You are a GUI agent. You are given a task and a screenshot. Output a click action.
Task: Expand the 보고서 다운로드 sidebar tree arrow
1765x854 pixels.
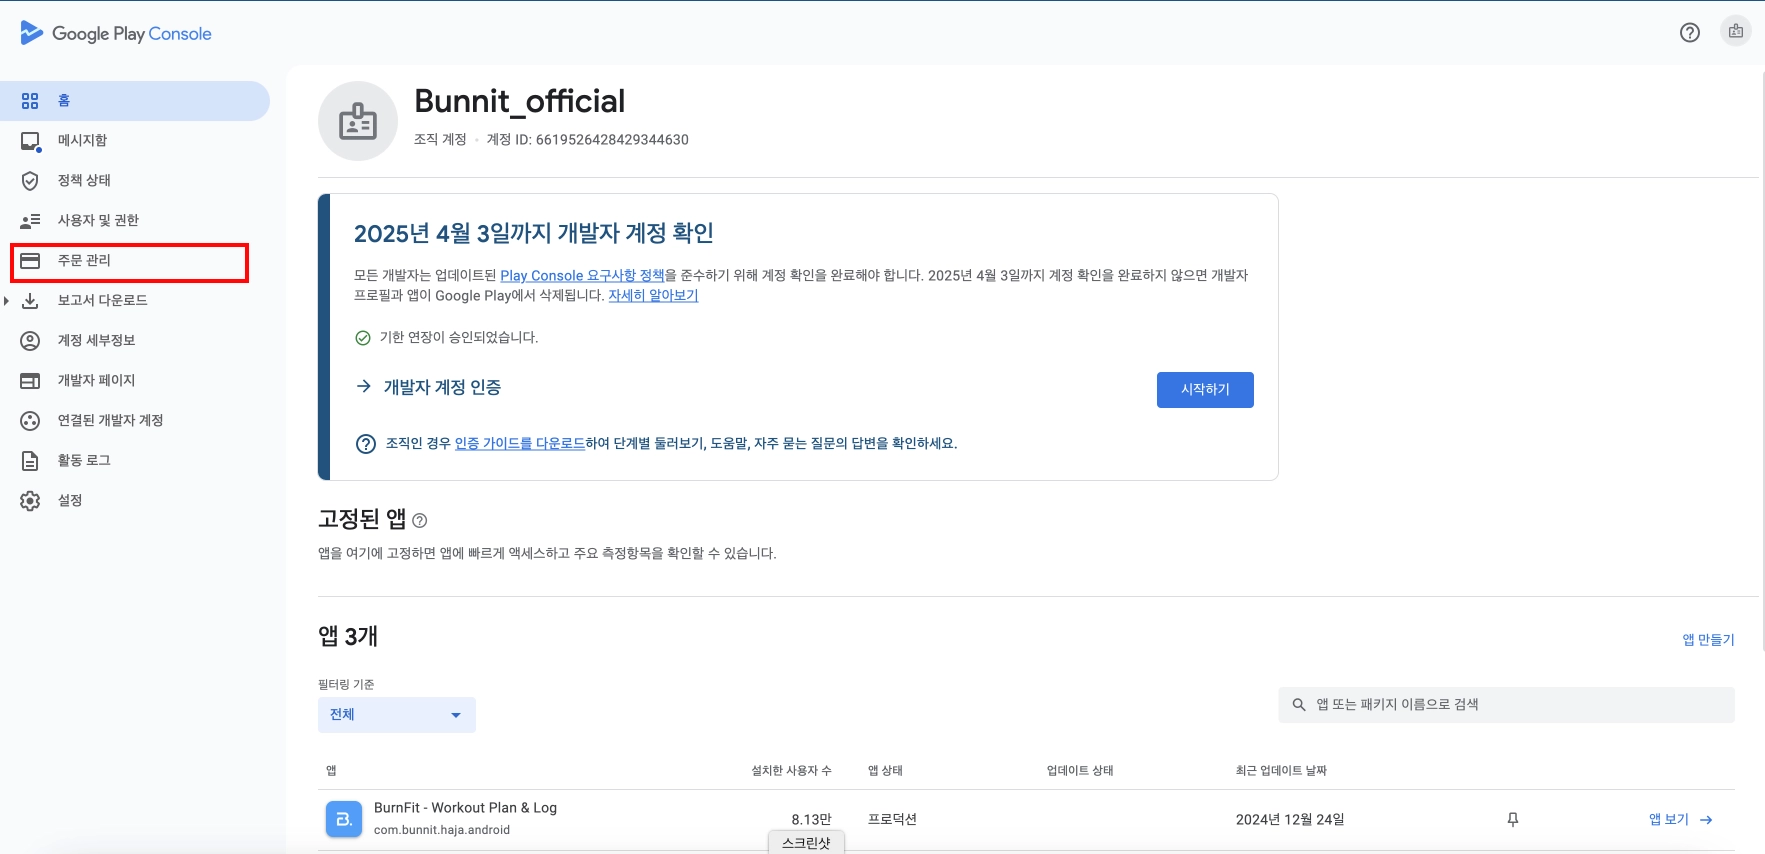[7, 301]
